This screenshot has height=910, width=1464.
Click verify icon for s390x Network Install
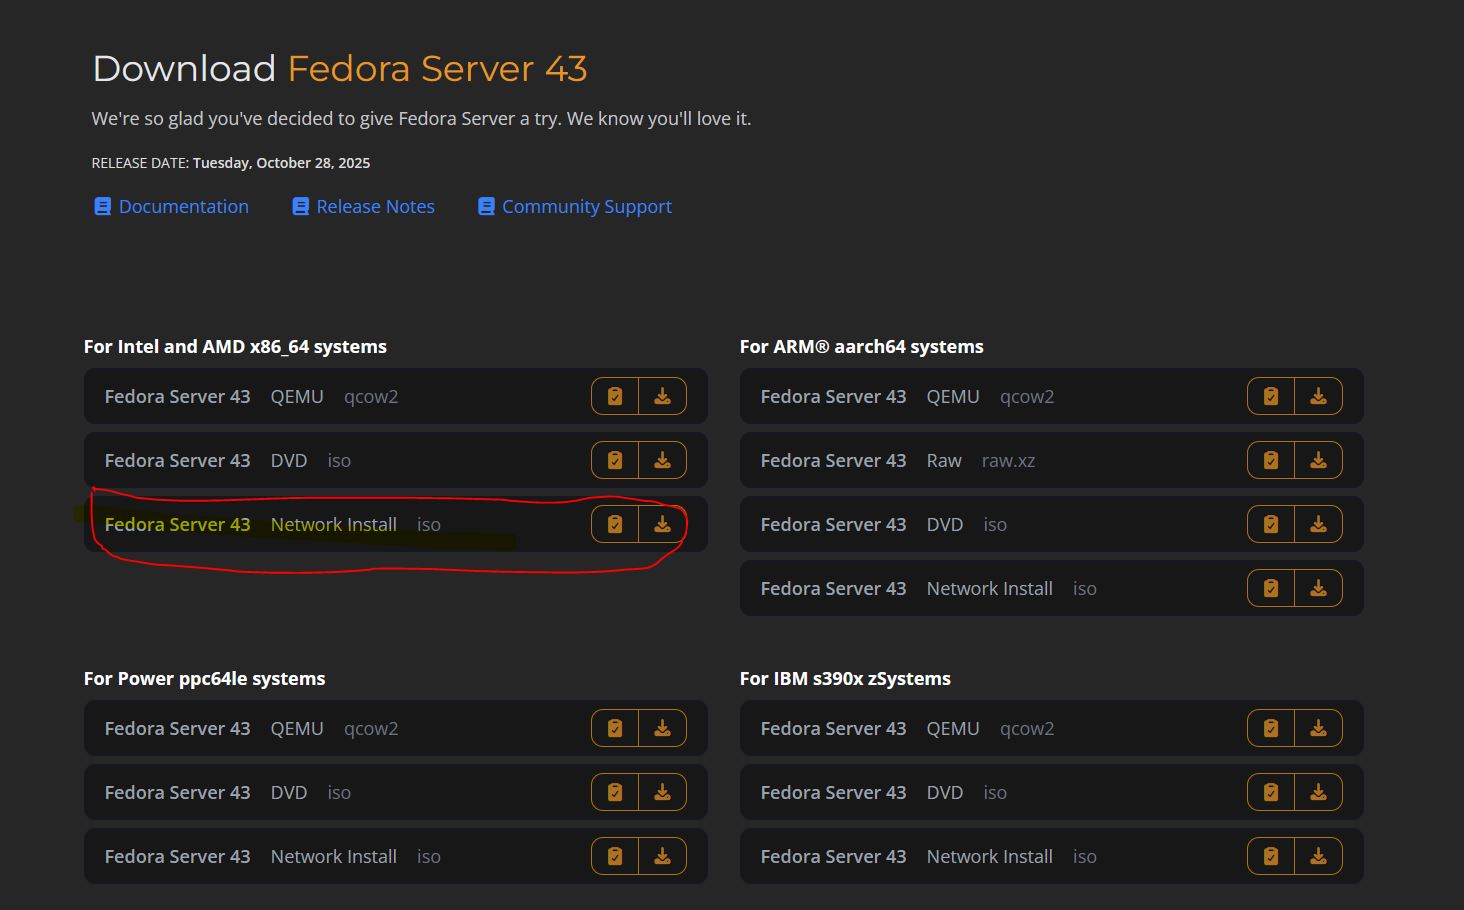coord(1271,856)
